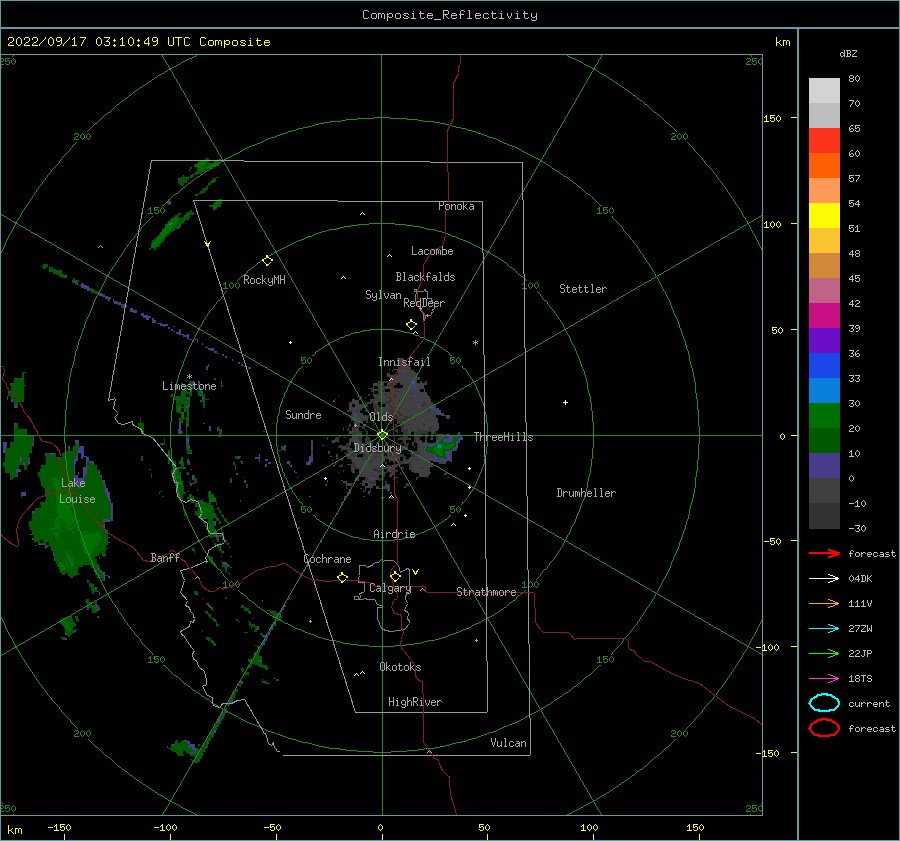Viewport: 900px width, 841px height.
Task: Click the Sundre label
Action: 303,414
